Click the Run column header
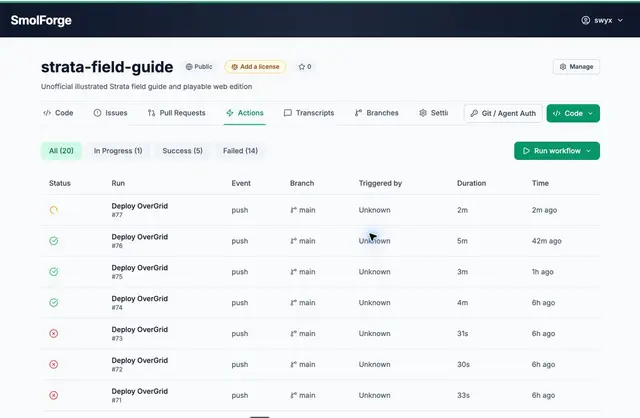Screen dimensions: 640x418 [x=118, y=183]
